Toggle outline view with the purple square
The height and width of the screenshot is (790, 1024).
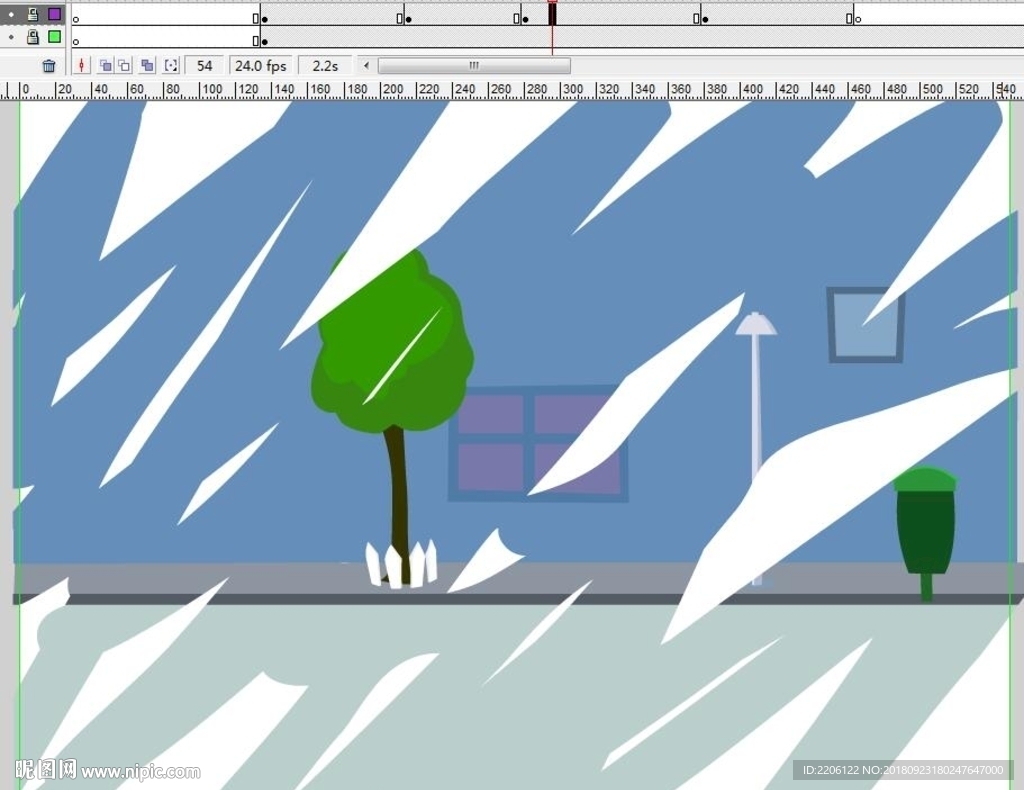click(x=55, y=14)
